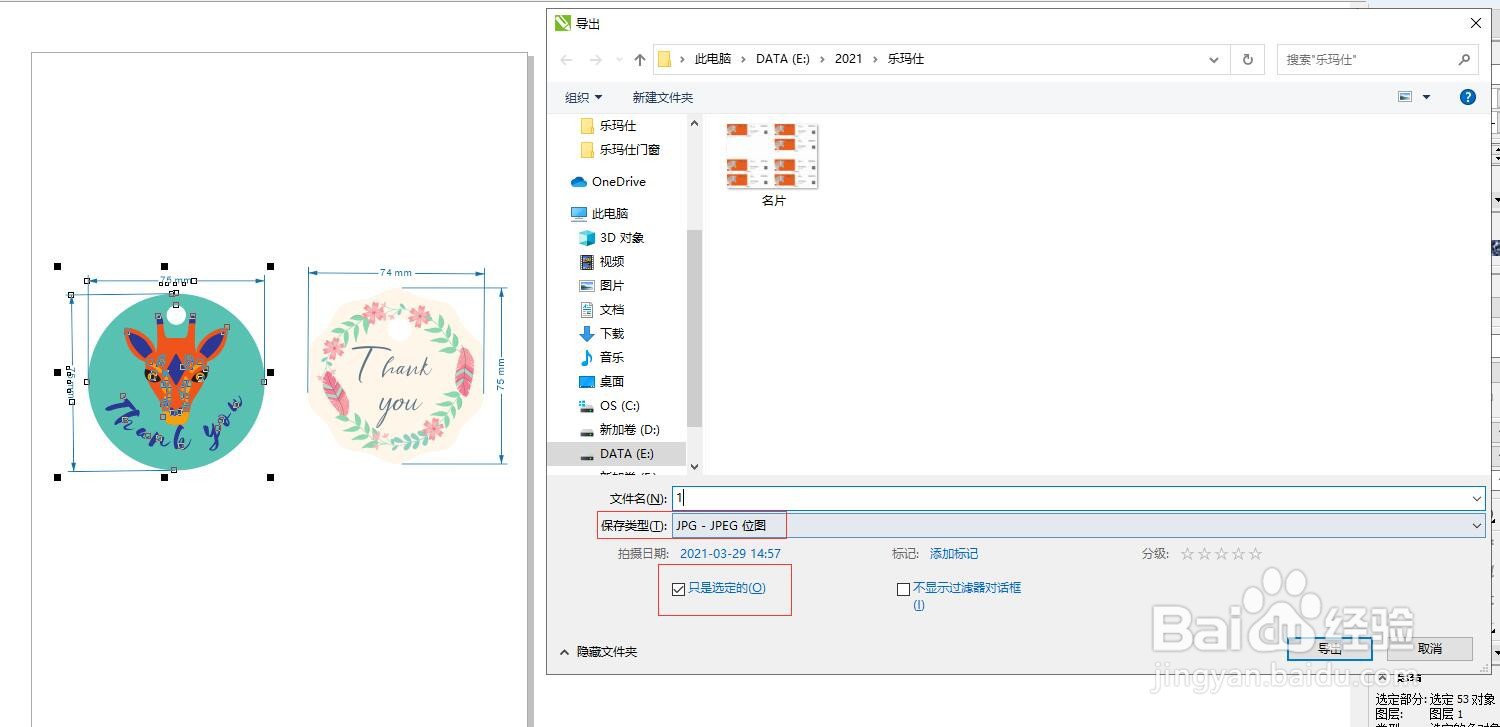This screenshot has height=727, width=1500.
Task: Go forward in export dialog navigation
Action: [x=595, y=60]
